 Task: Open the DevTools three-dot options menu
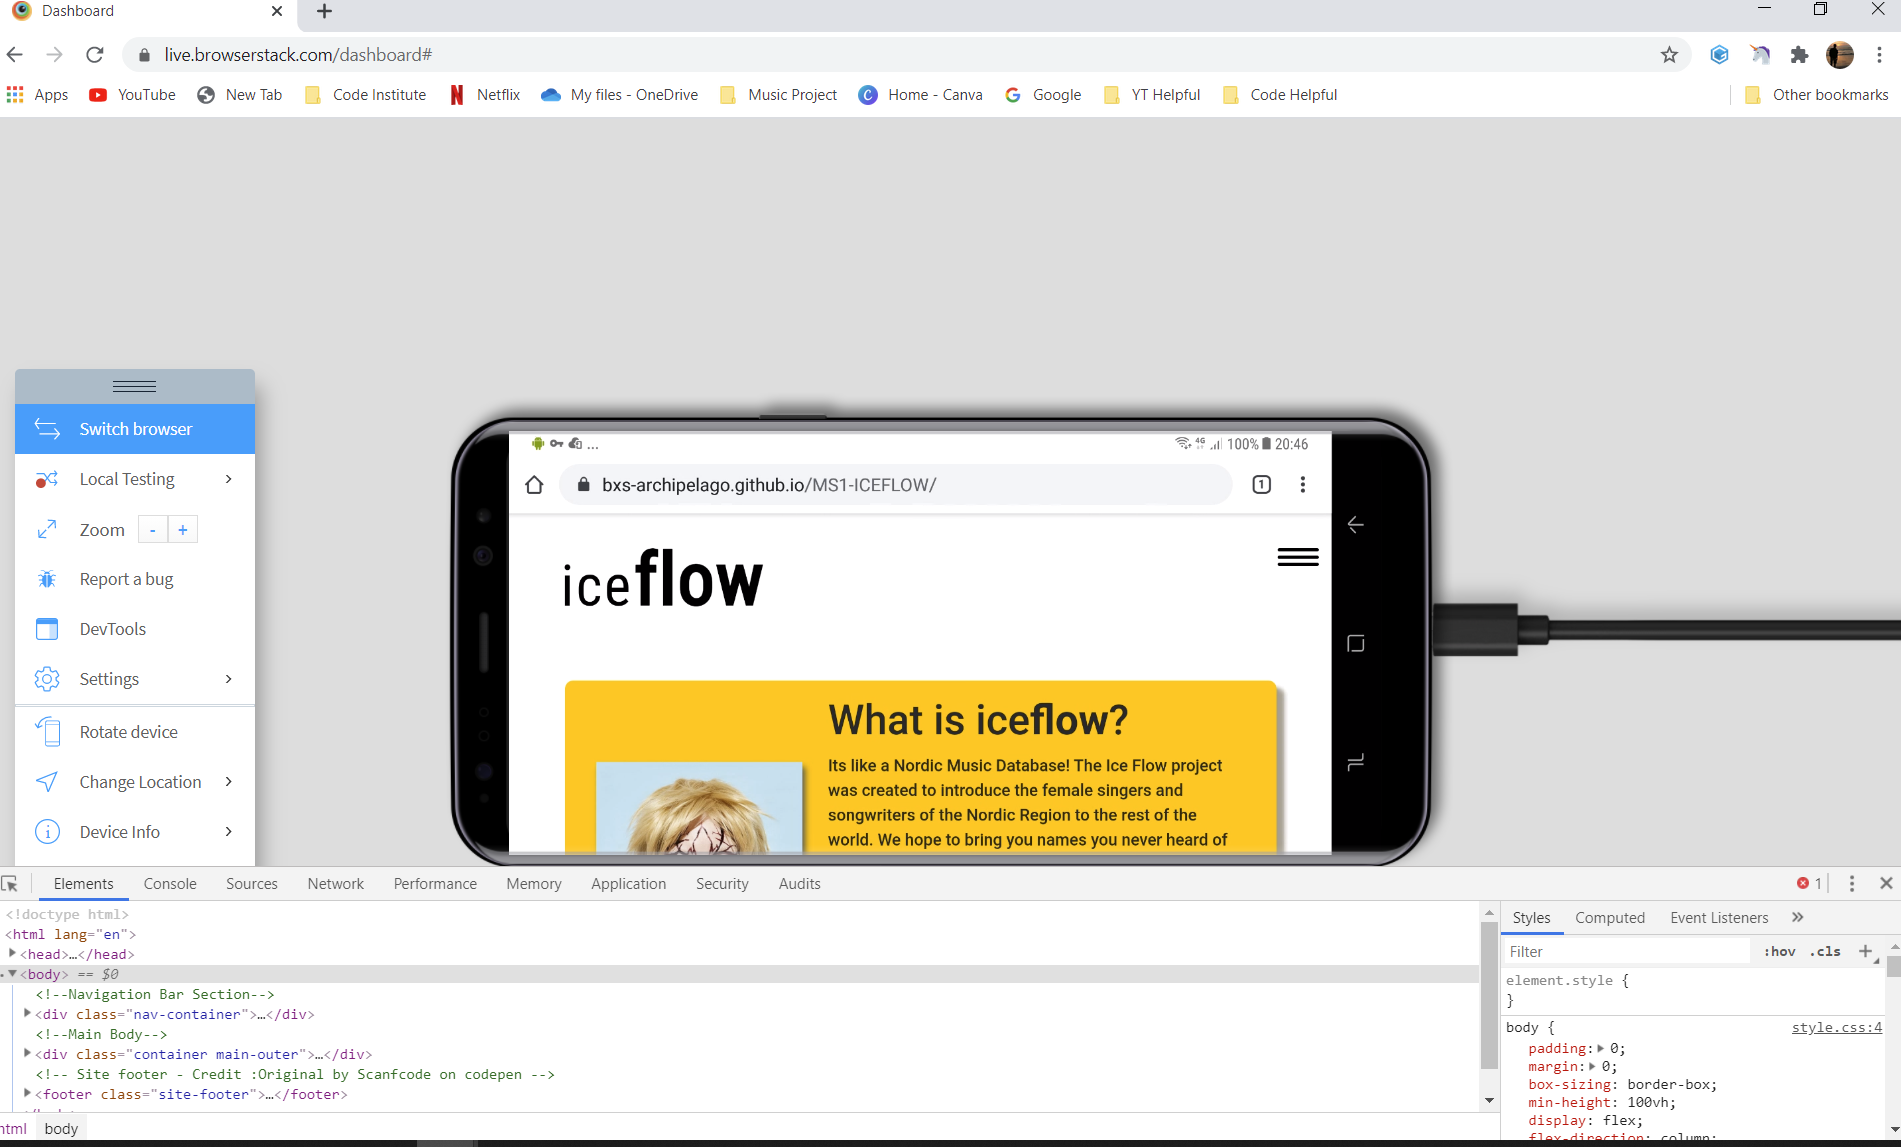tap(1853, 883)
